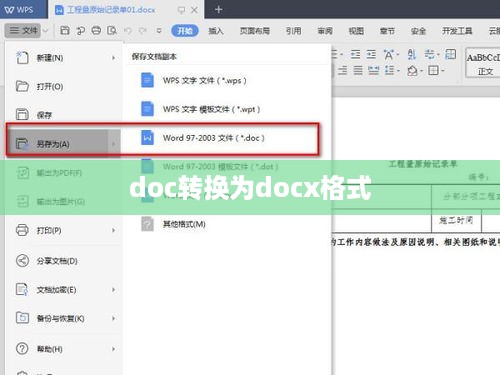Expand the 另存为(A) submenu arrow
Image resolution: width=500 pixels, height=375 pixels.
click(x=114, y=144)
